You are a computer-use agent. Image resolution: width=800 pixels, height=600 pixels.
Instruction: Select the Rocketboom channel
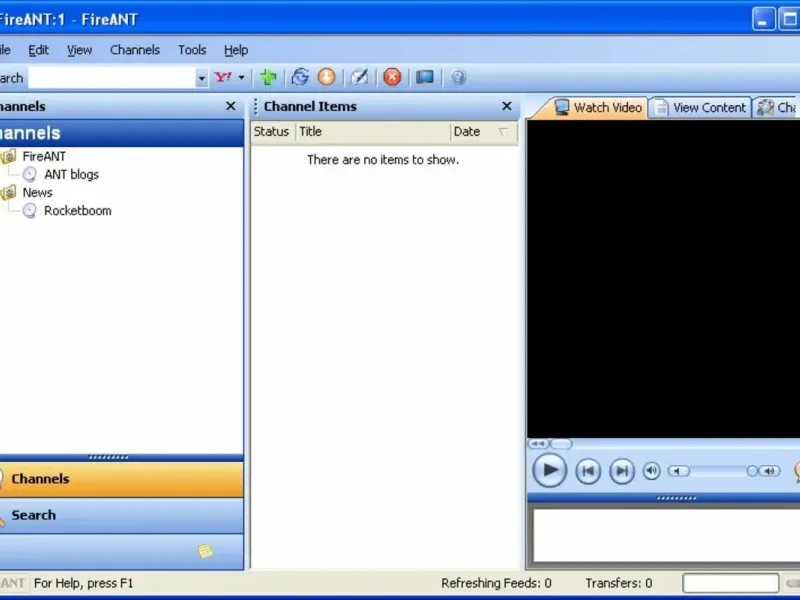[78, 211]
